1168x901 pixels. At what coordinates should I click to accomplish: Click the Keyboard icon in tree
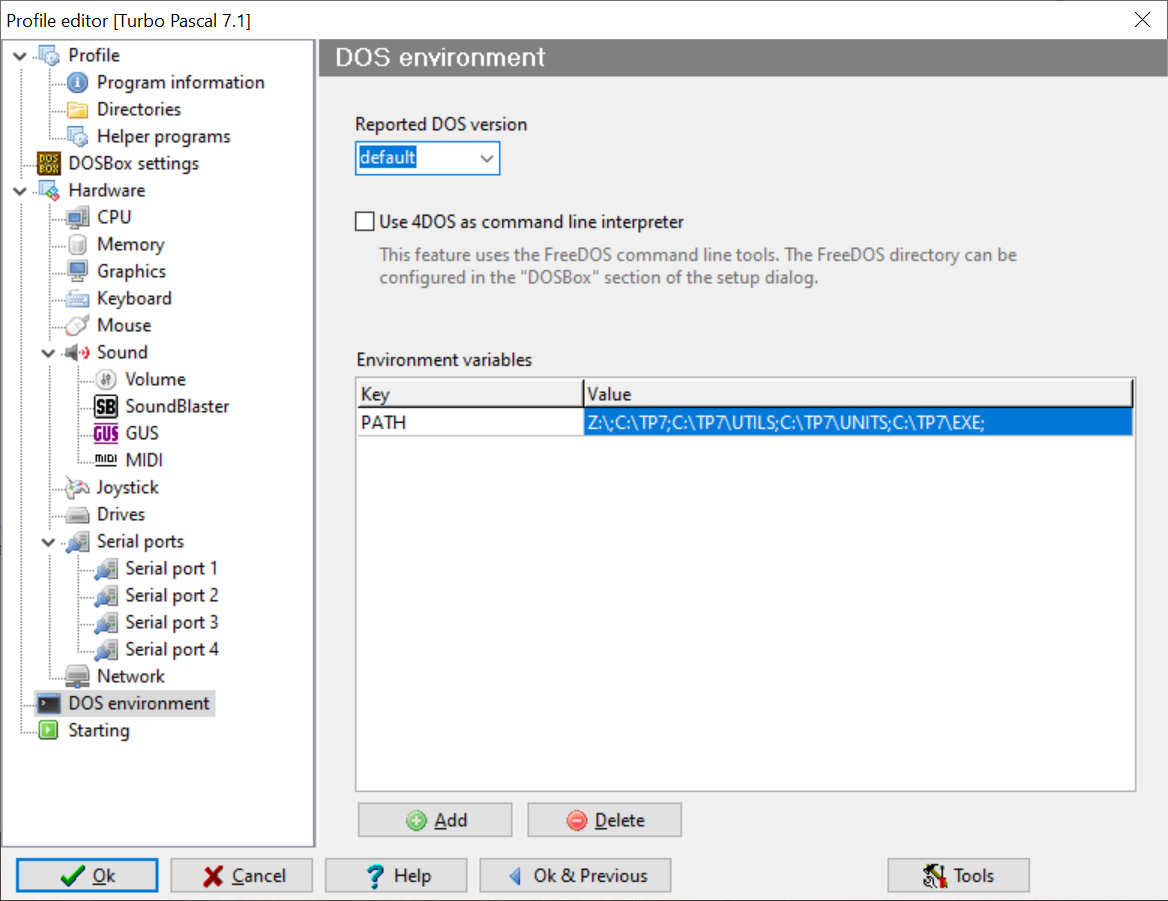77,299
